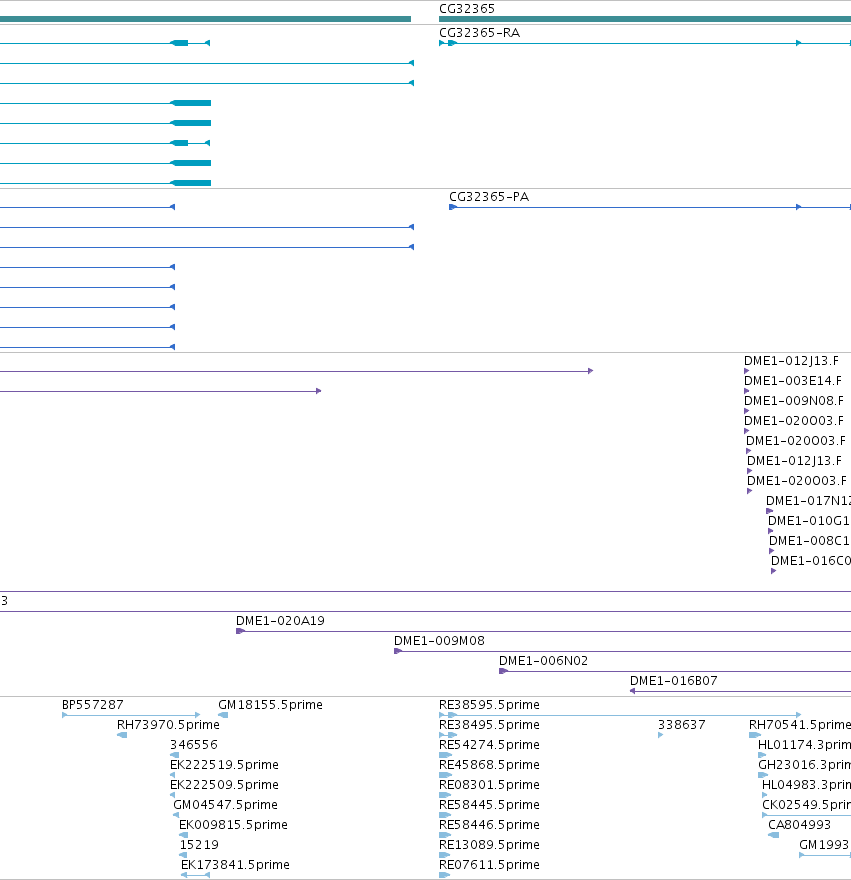This screenshot has height=880, width=851.
Task: Click the DME1-020A19 clone label
Action: 280,621
